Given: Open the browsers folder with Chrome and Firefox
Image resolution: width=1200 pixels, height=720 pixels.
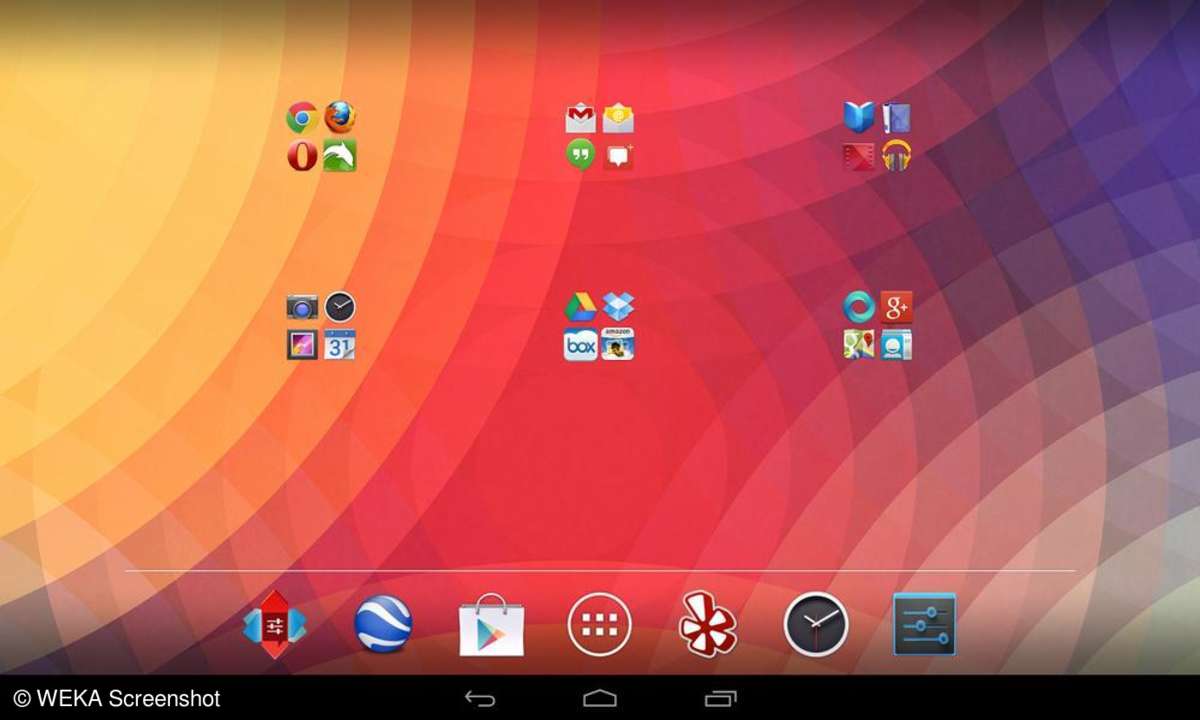Looking at the screenshot, I should pyautogui.click(x=321, y=136).
